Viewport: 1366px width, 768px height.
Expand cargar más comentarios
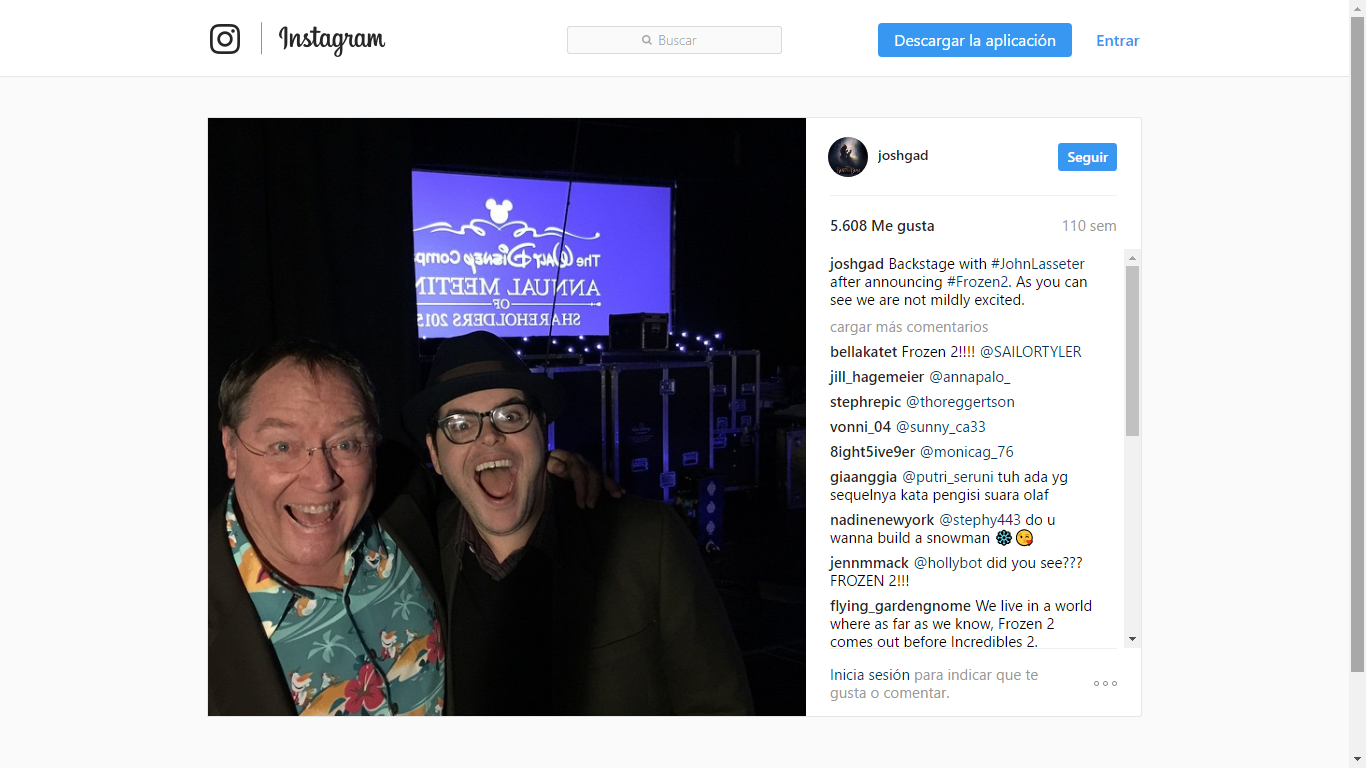tap(909, 327)
